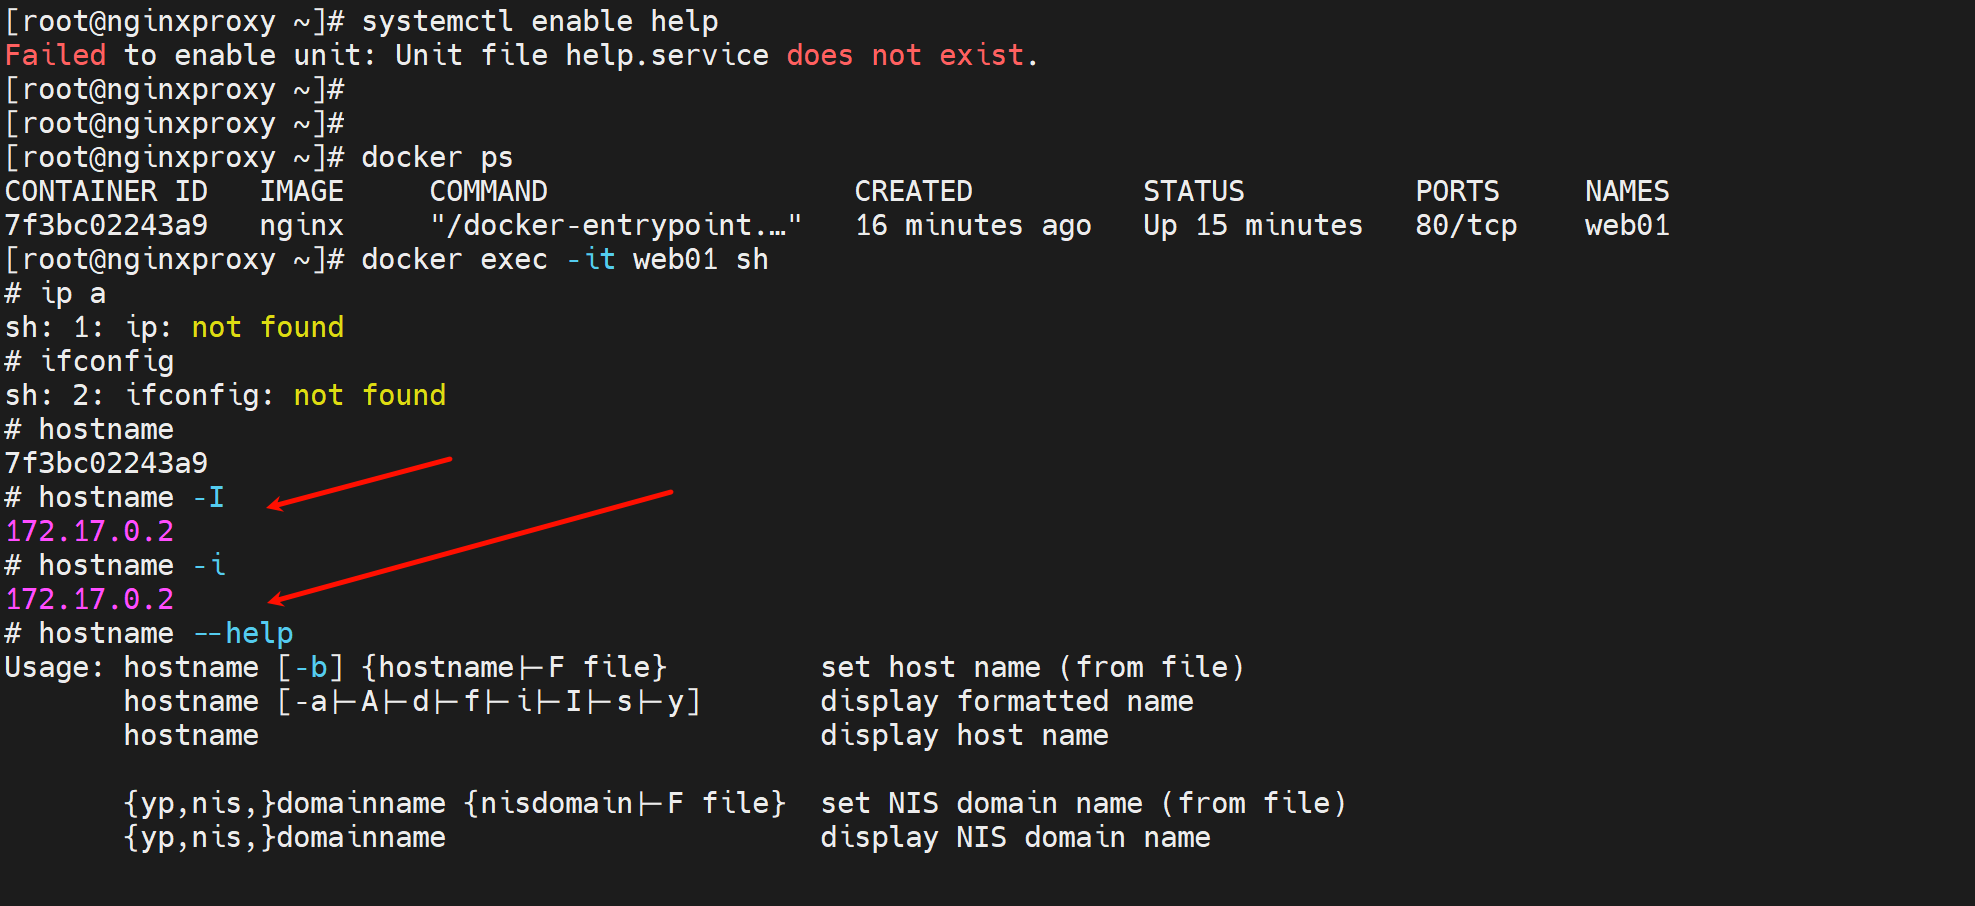Click the IMAGE column header
Image resolution: width=1975 pixels, height=906 pixels.
(301, 192)
